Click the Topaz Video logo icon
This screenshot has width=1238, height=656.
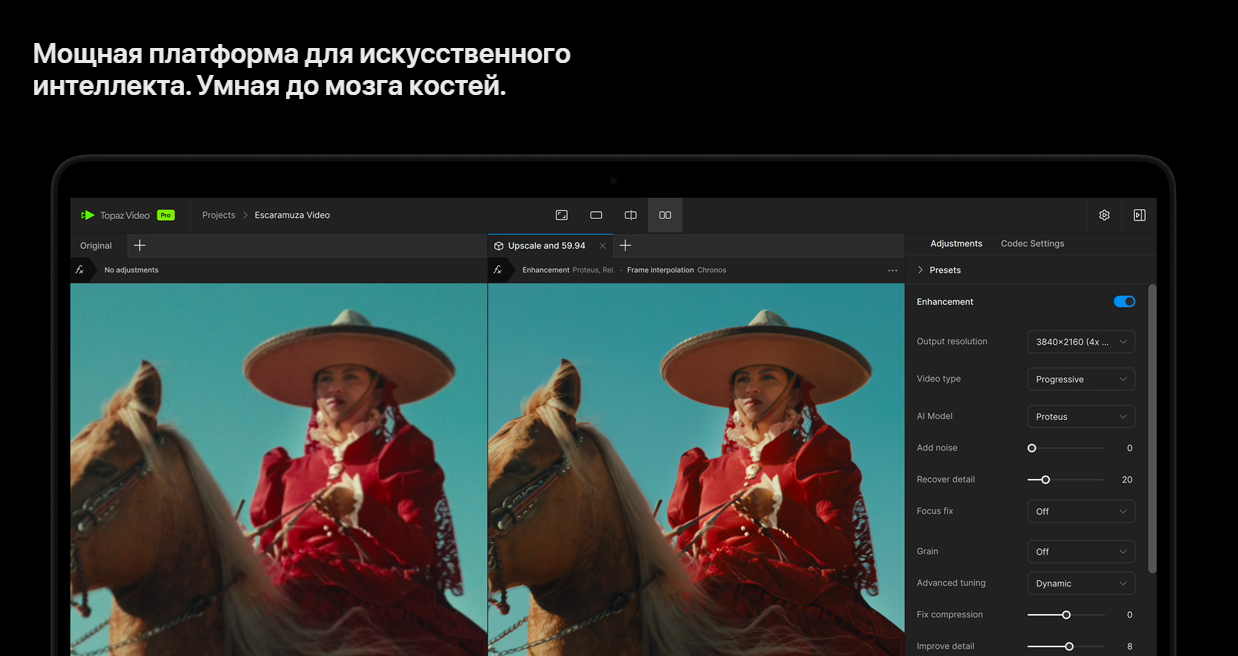coord(88,215)
